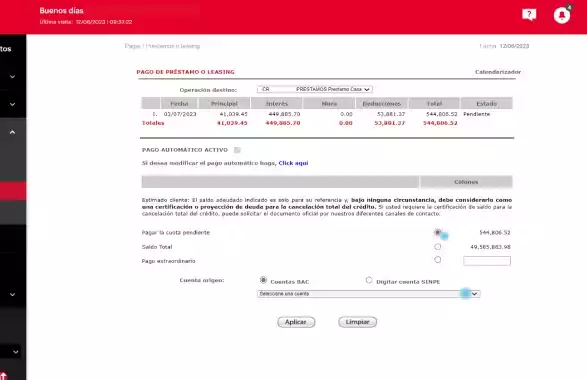Click the 'Interés' column header

click(x=277, y=103)
